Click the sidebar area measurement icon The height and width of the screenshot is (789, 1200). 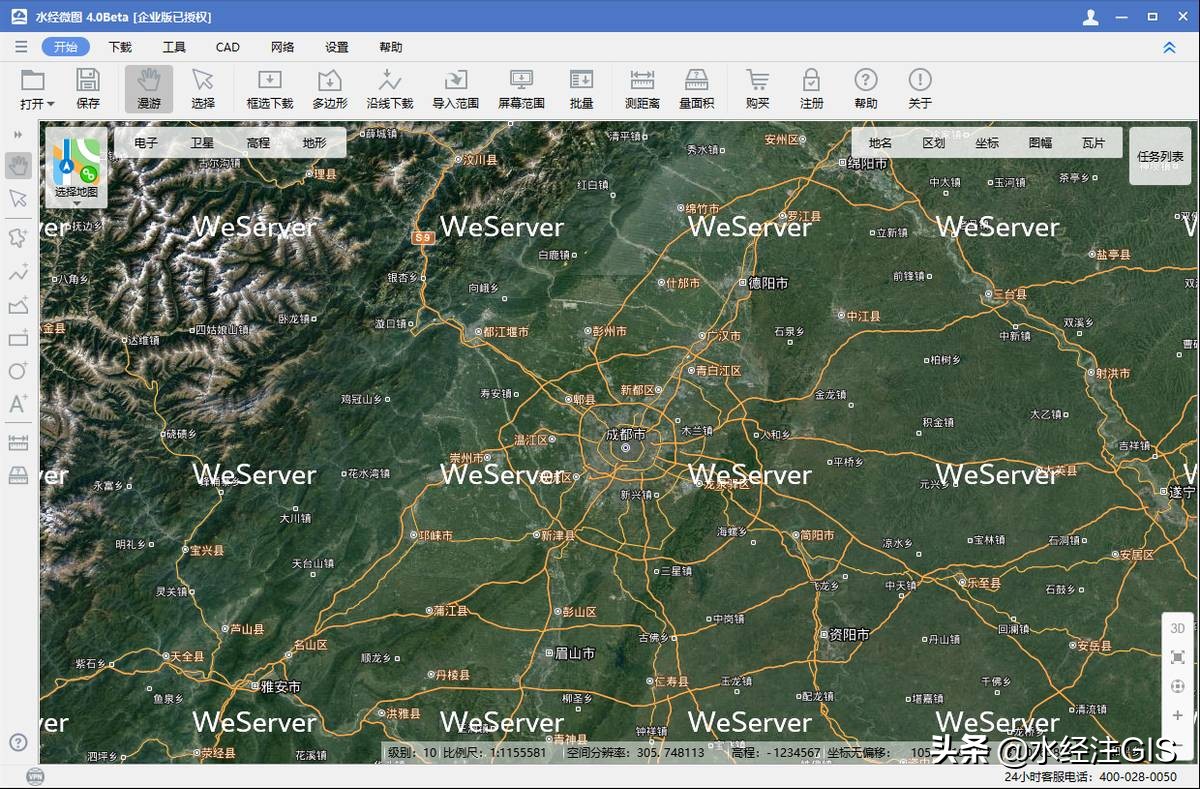[x=18, y=475]
